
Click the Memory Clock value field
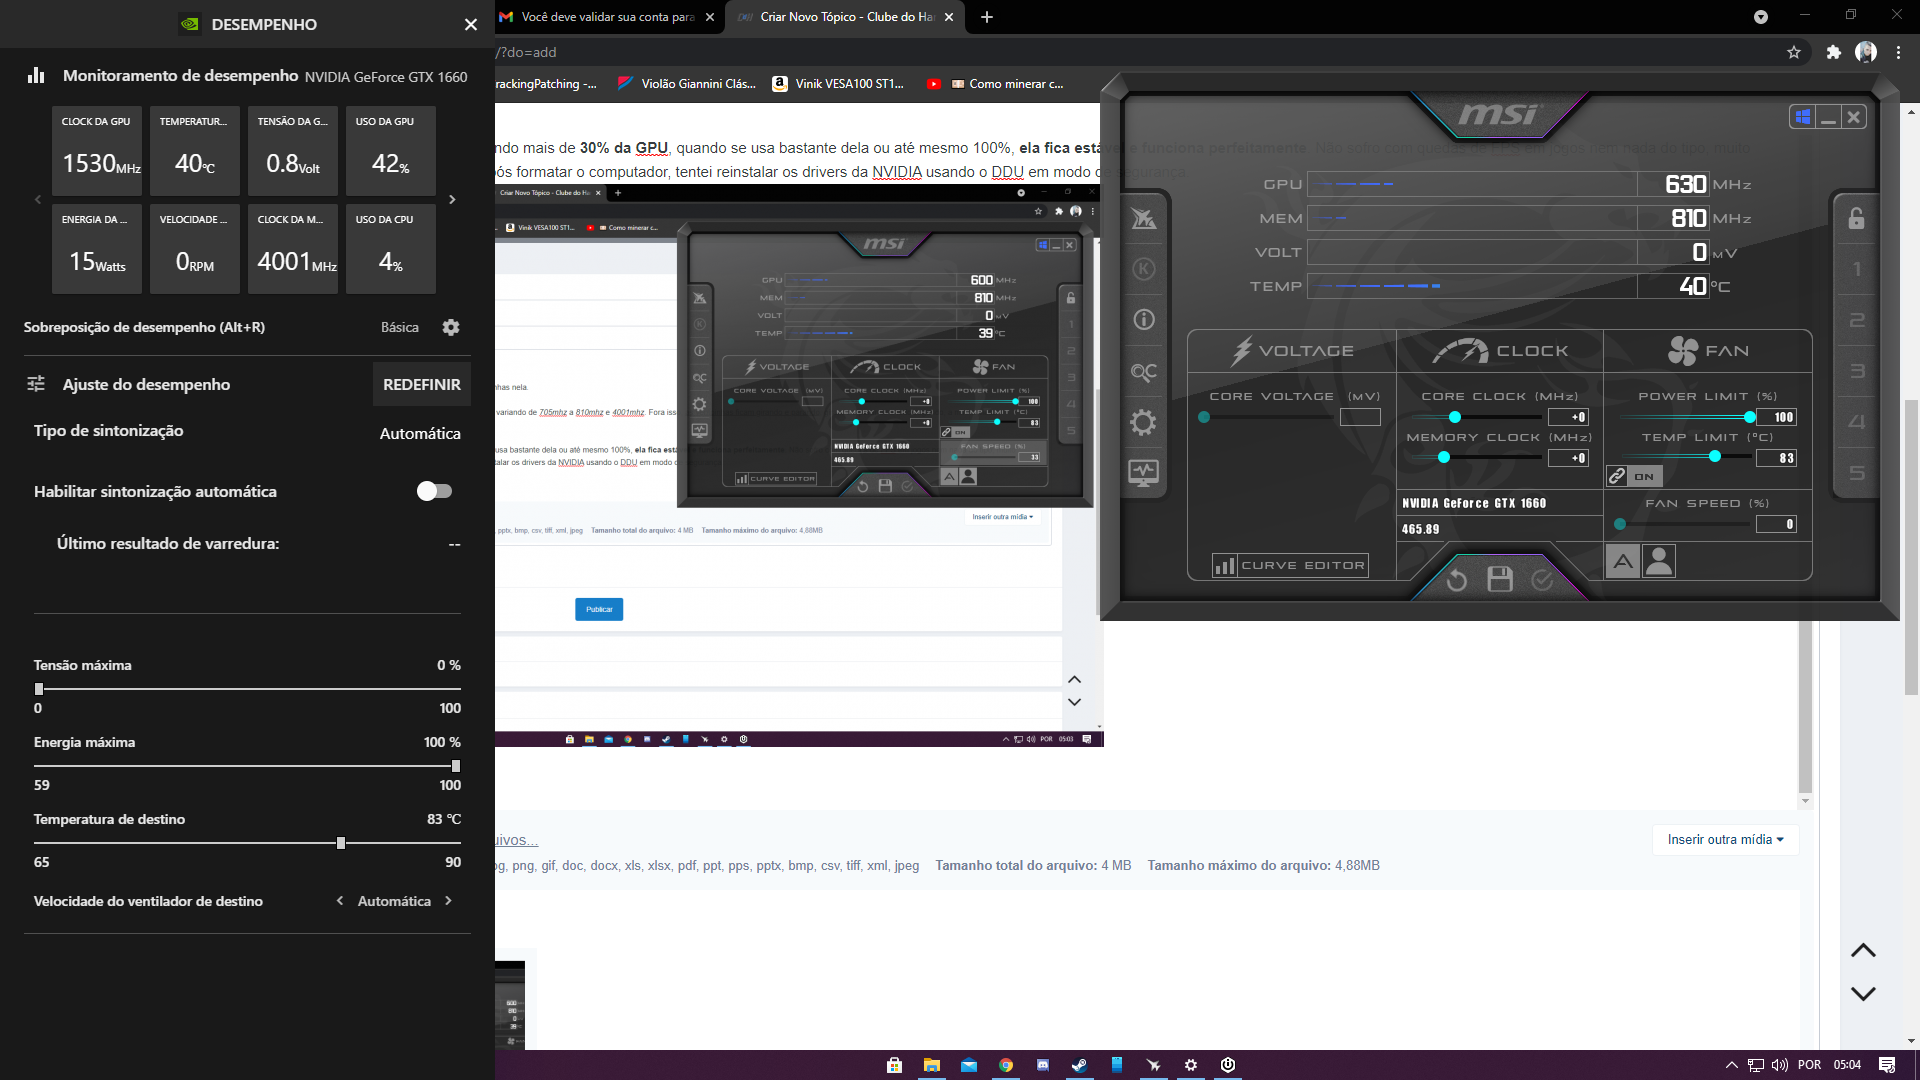(x=1568, y=458)
